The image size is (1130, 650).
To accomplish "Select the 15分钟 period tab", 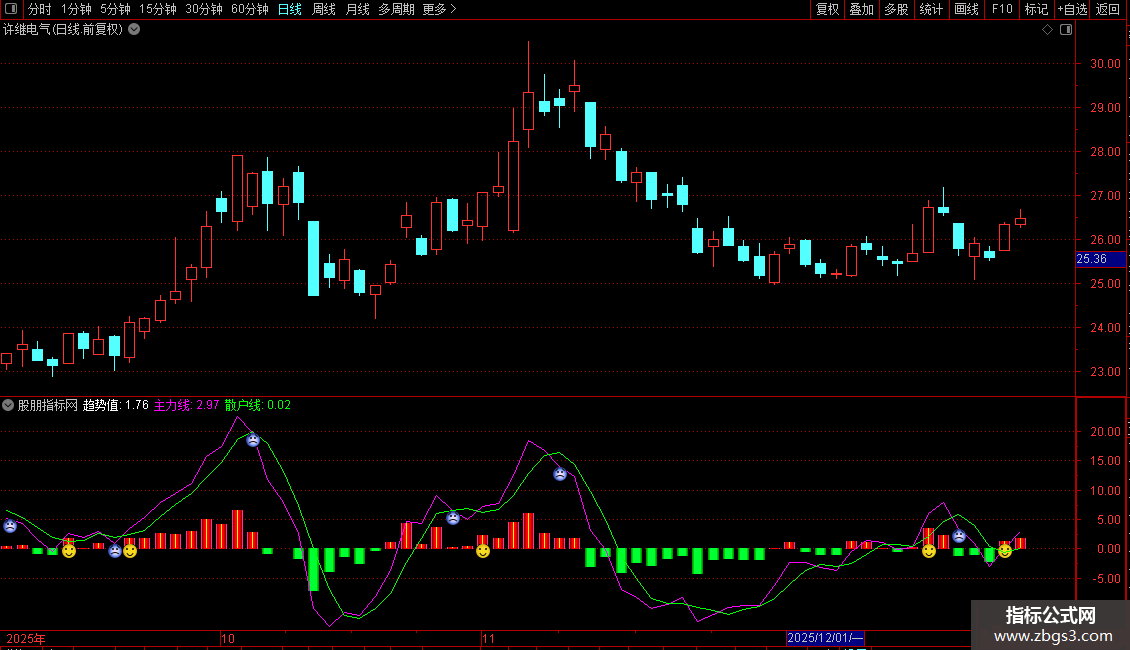I will 158,9.
